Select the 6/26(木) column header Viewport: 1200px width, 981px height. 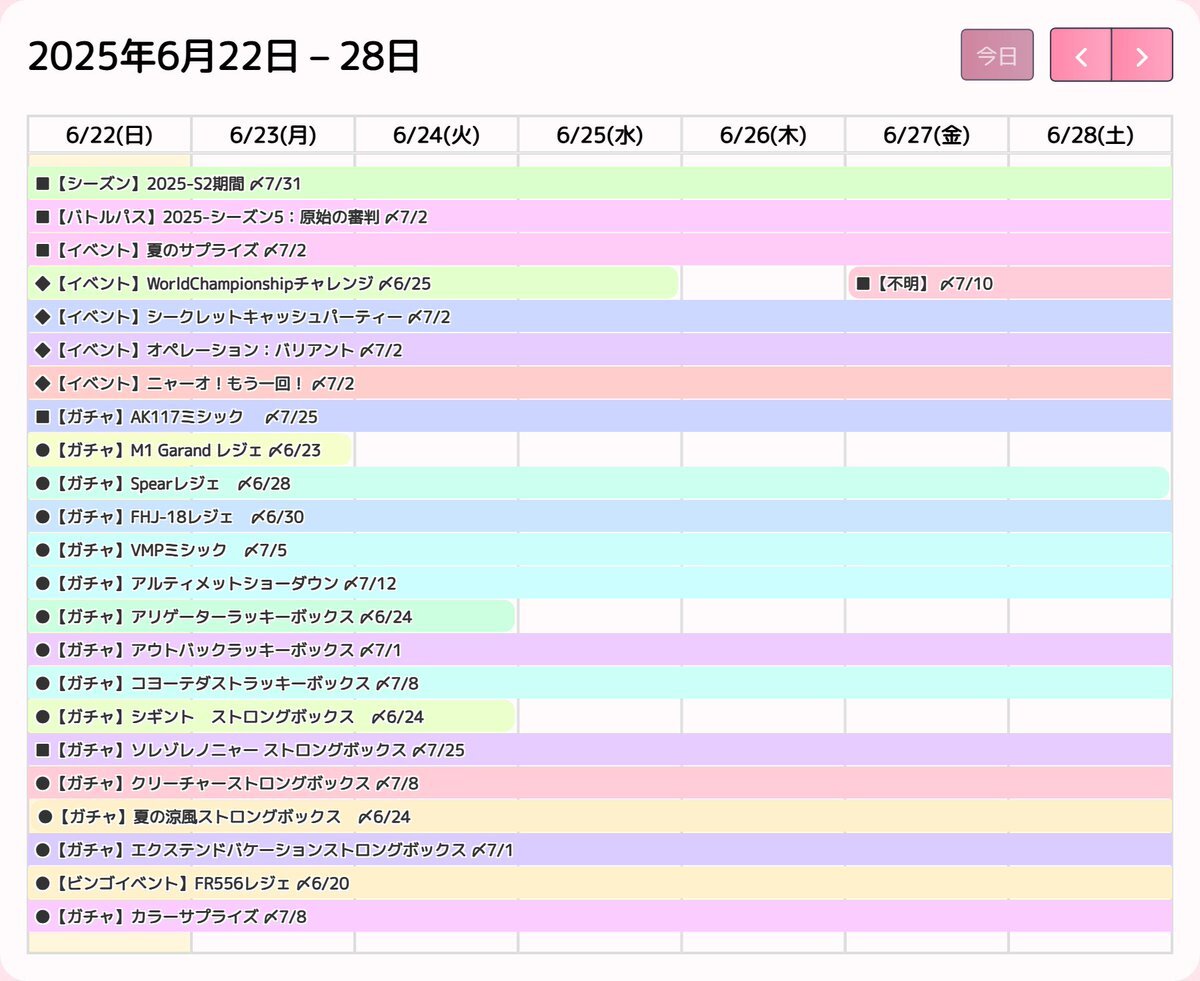(x=763, y=135)
